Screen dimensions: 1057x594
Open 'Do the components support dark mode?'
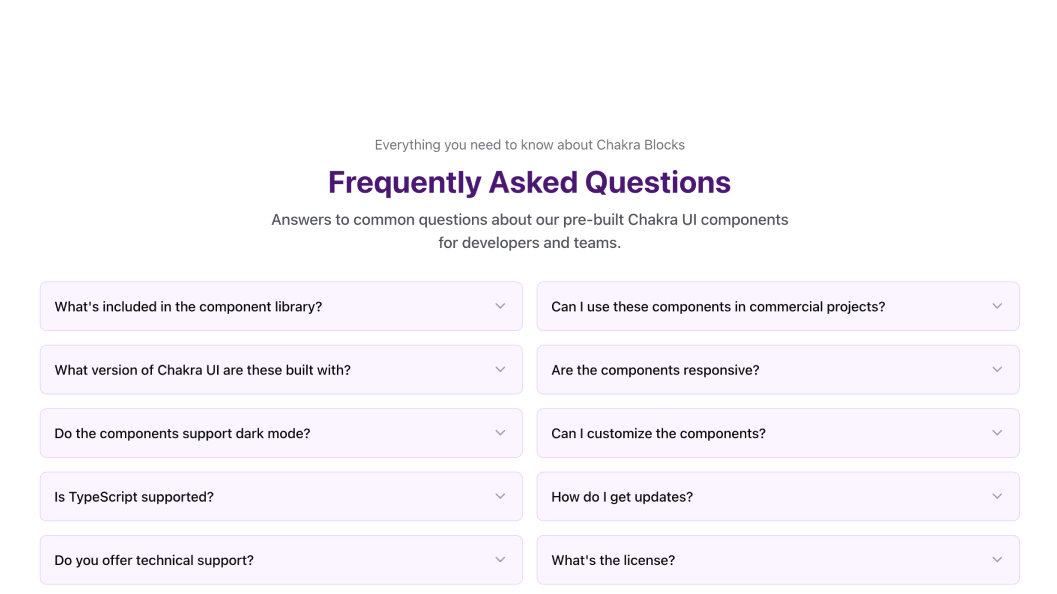pyautogui.click(x=183, y=434)
